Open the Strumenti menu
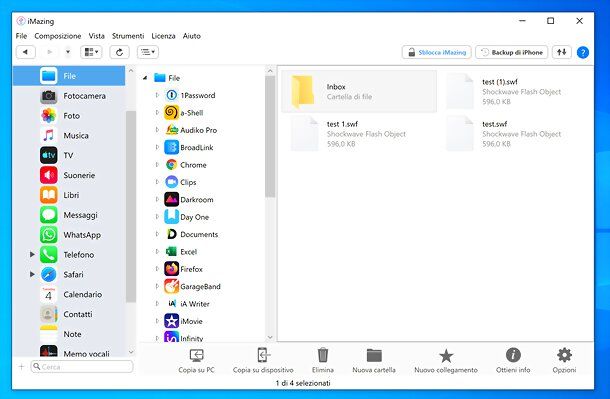 (128, 36)
